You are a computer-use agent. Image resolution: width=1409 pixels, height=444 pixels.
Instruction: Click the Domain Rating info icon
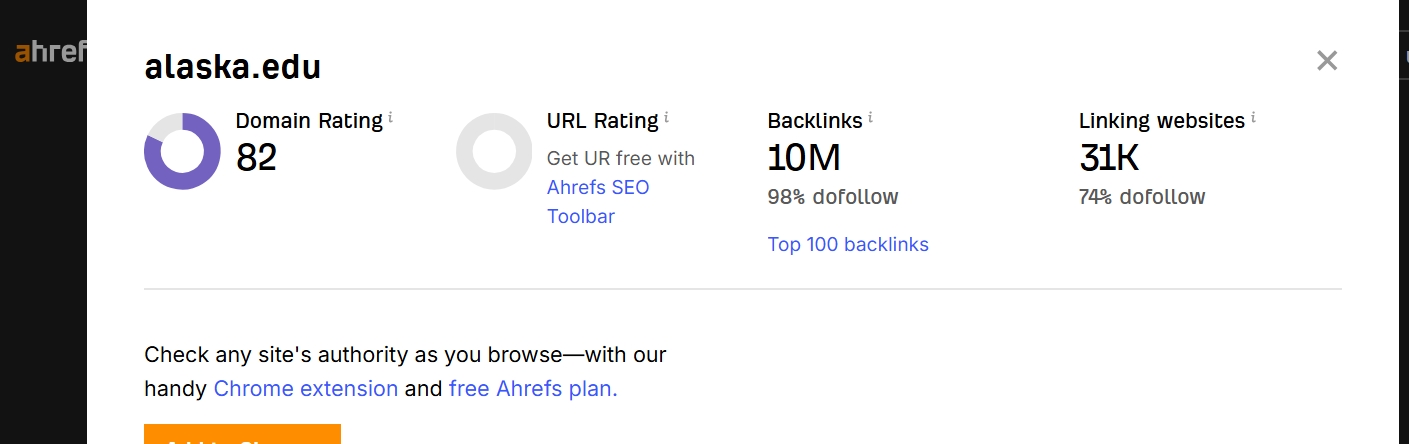tap(390, 118)
